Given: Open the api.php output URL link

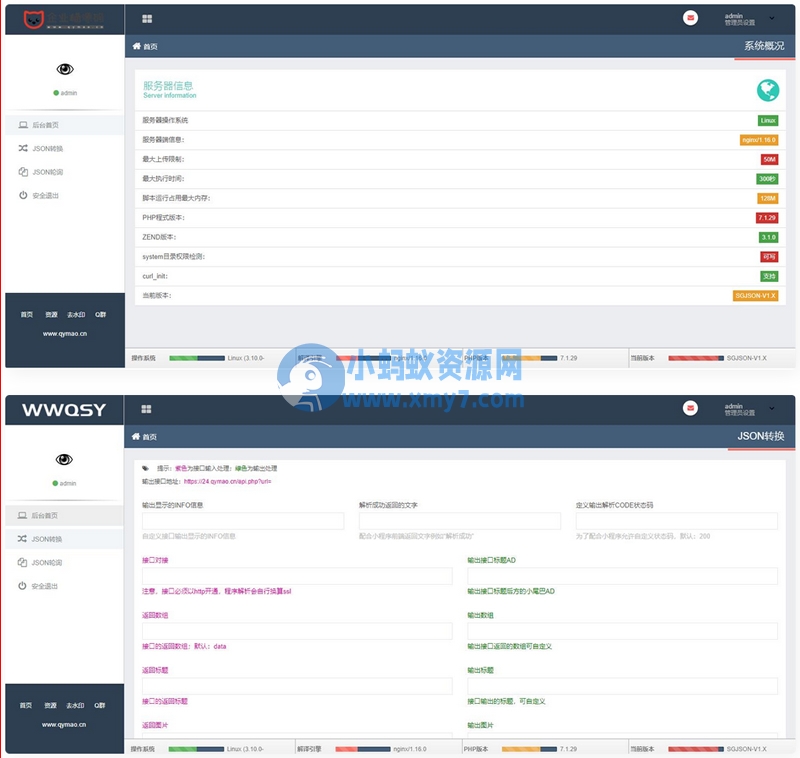Looking at the screenshot, I should click(227, 481).
